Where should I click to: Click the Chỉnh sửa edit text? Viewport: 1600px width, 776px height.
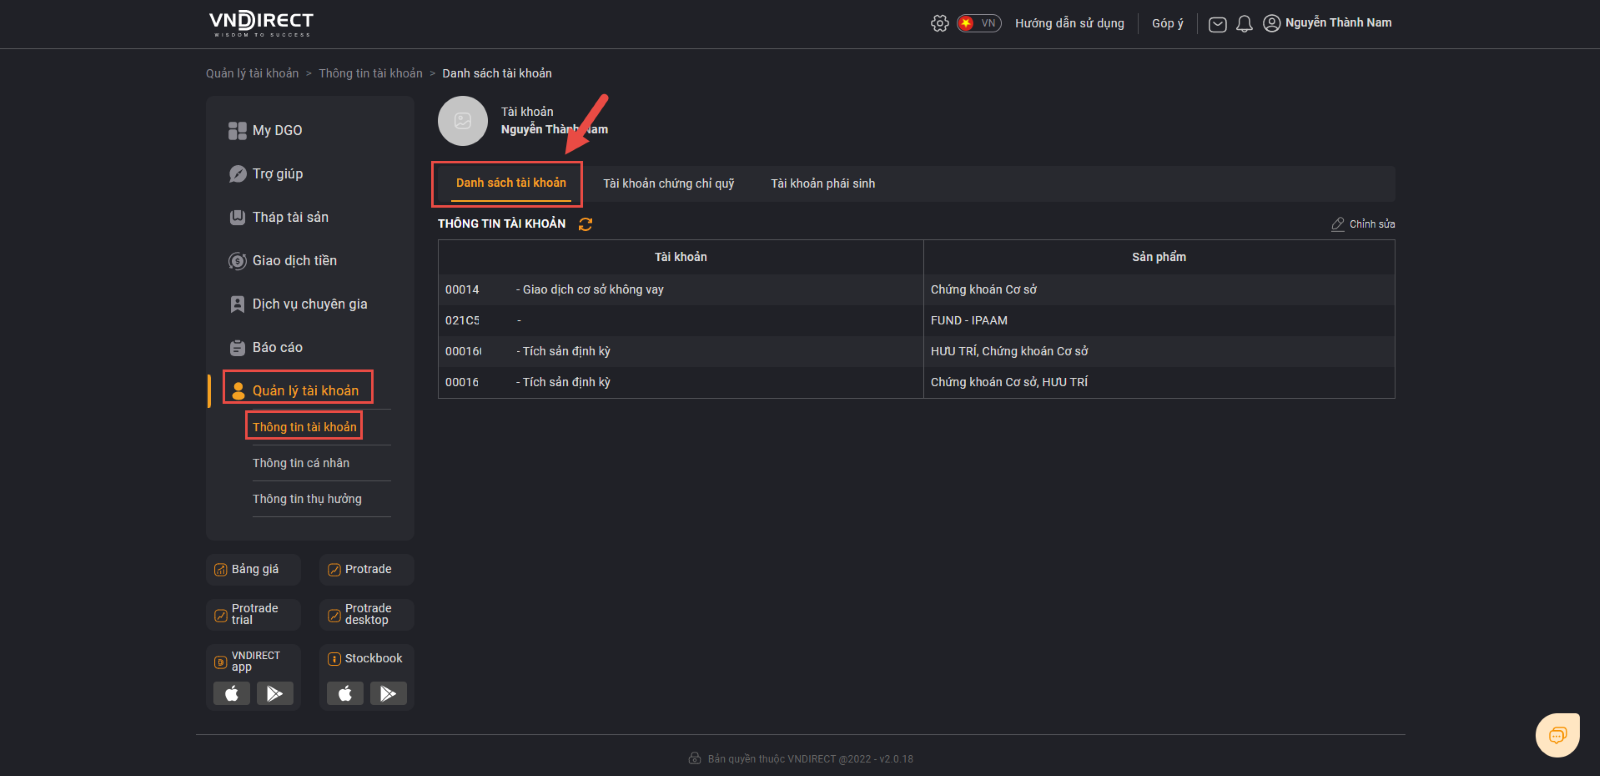1372,224
